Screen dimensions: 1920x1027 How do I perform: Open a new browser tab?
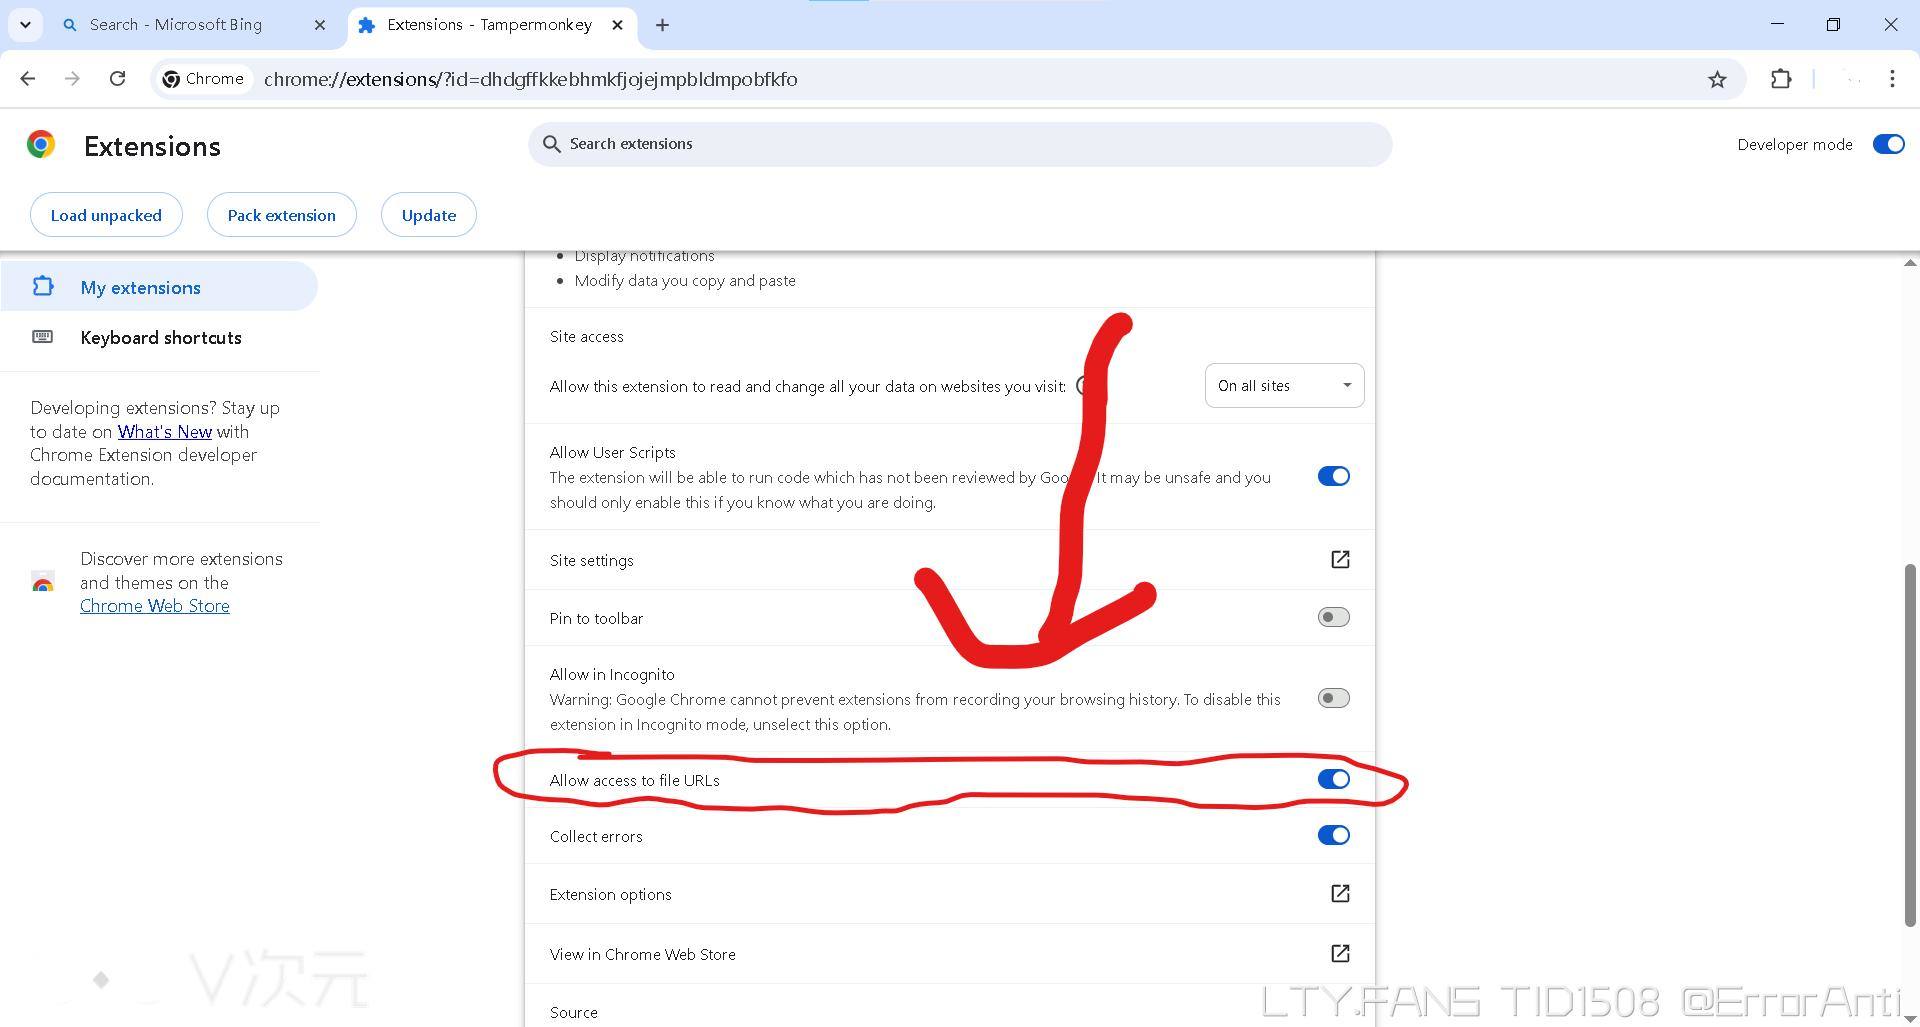click(x=662, y=25)
